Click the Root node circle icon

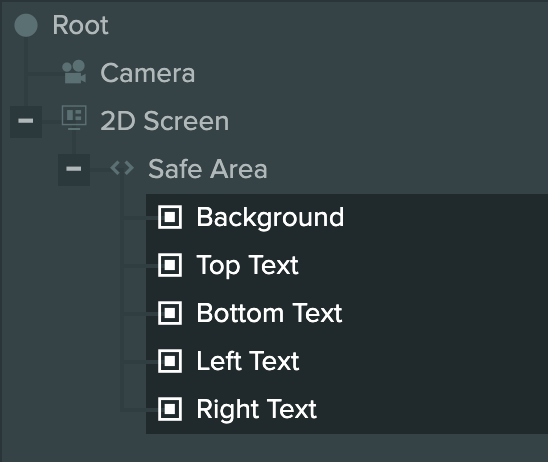26,25
